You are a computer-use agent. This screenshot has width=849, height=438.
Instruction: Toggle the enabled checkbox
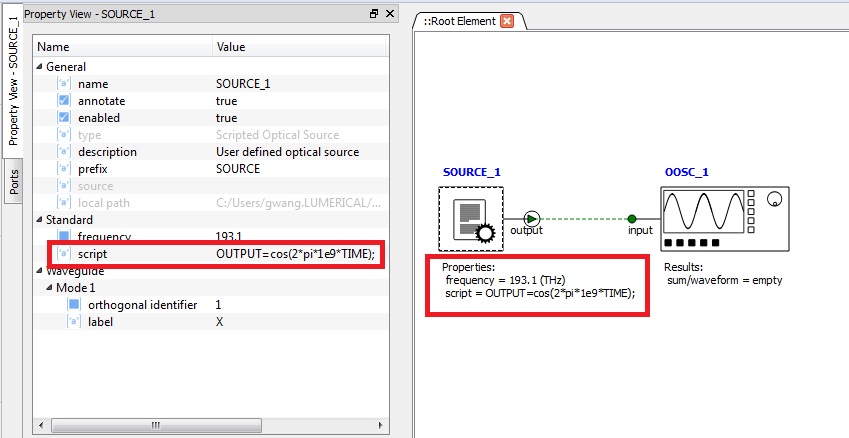point(65,118)
